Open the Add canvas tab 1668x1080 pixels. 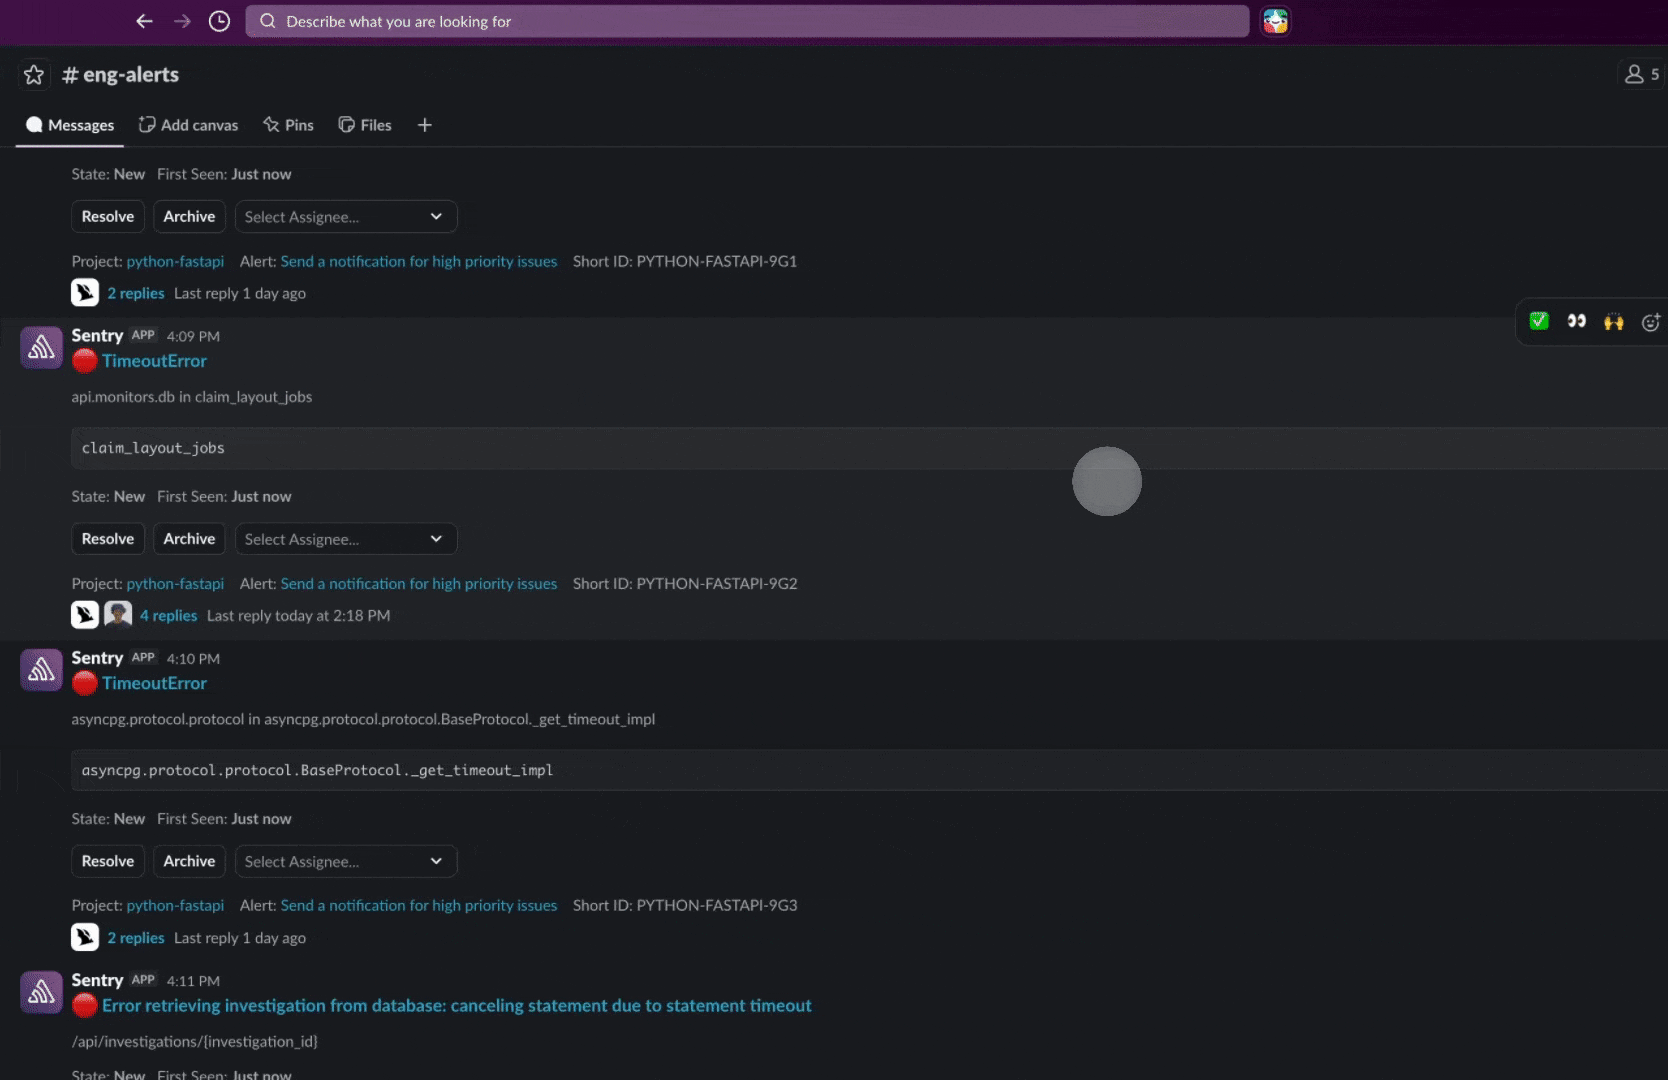188,125
